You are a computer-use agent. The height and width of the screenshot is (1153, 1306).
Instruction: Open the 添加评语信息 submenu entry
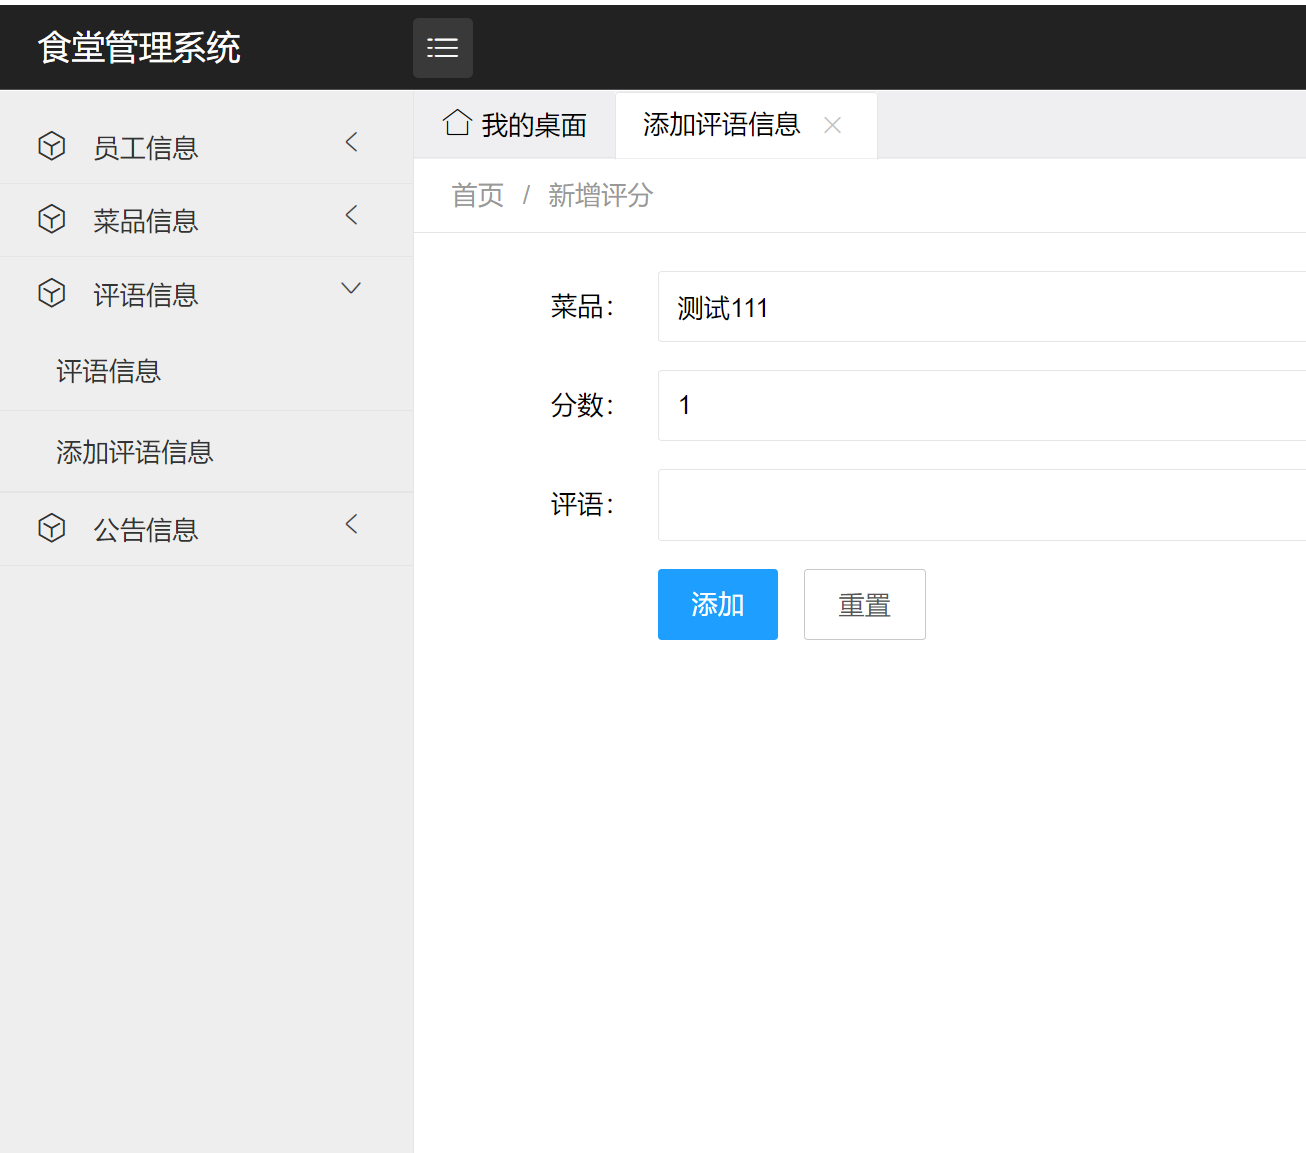tap(206, 452)
